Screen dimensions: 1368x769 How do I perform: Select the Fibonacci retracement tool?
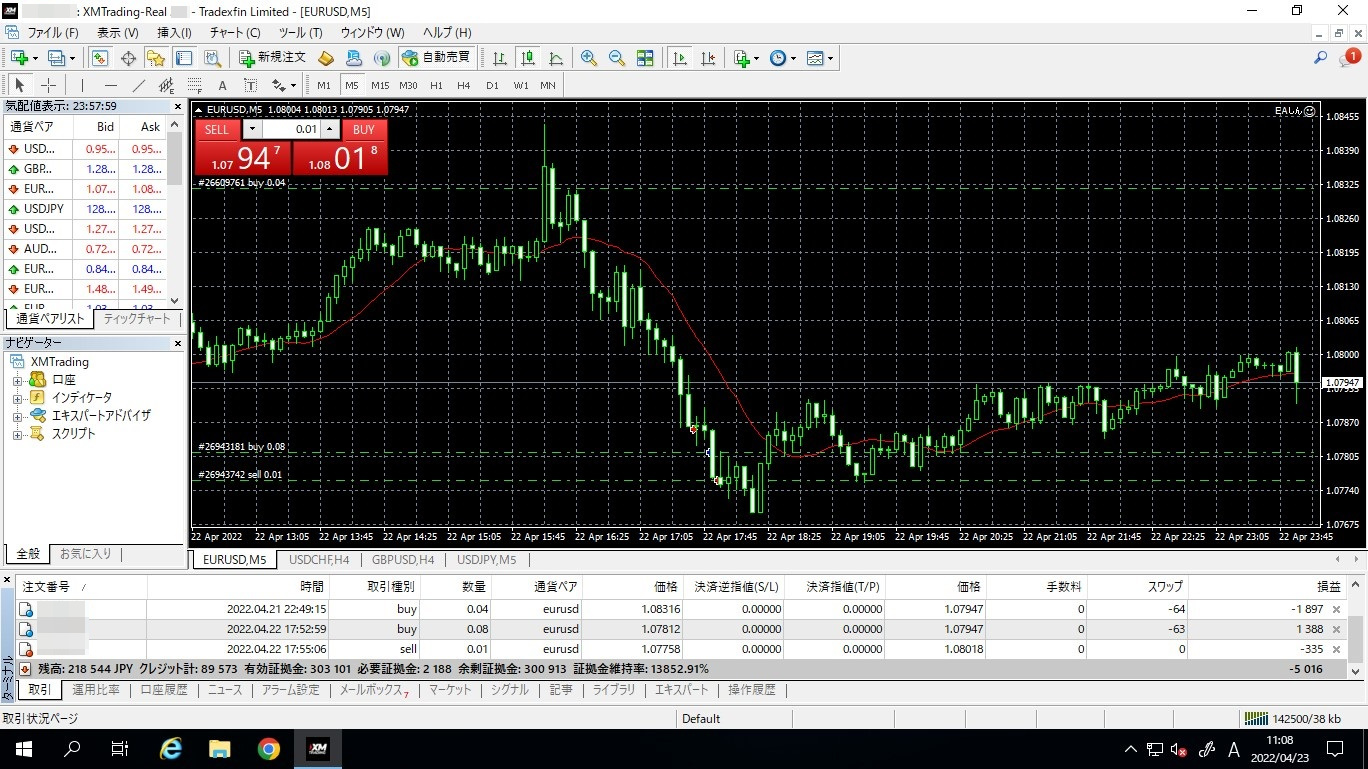(x=194, y=85)
